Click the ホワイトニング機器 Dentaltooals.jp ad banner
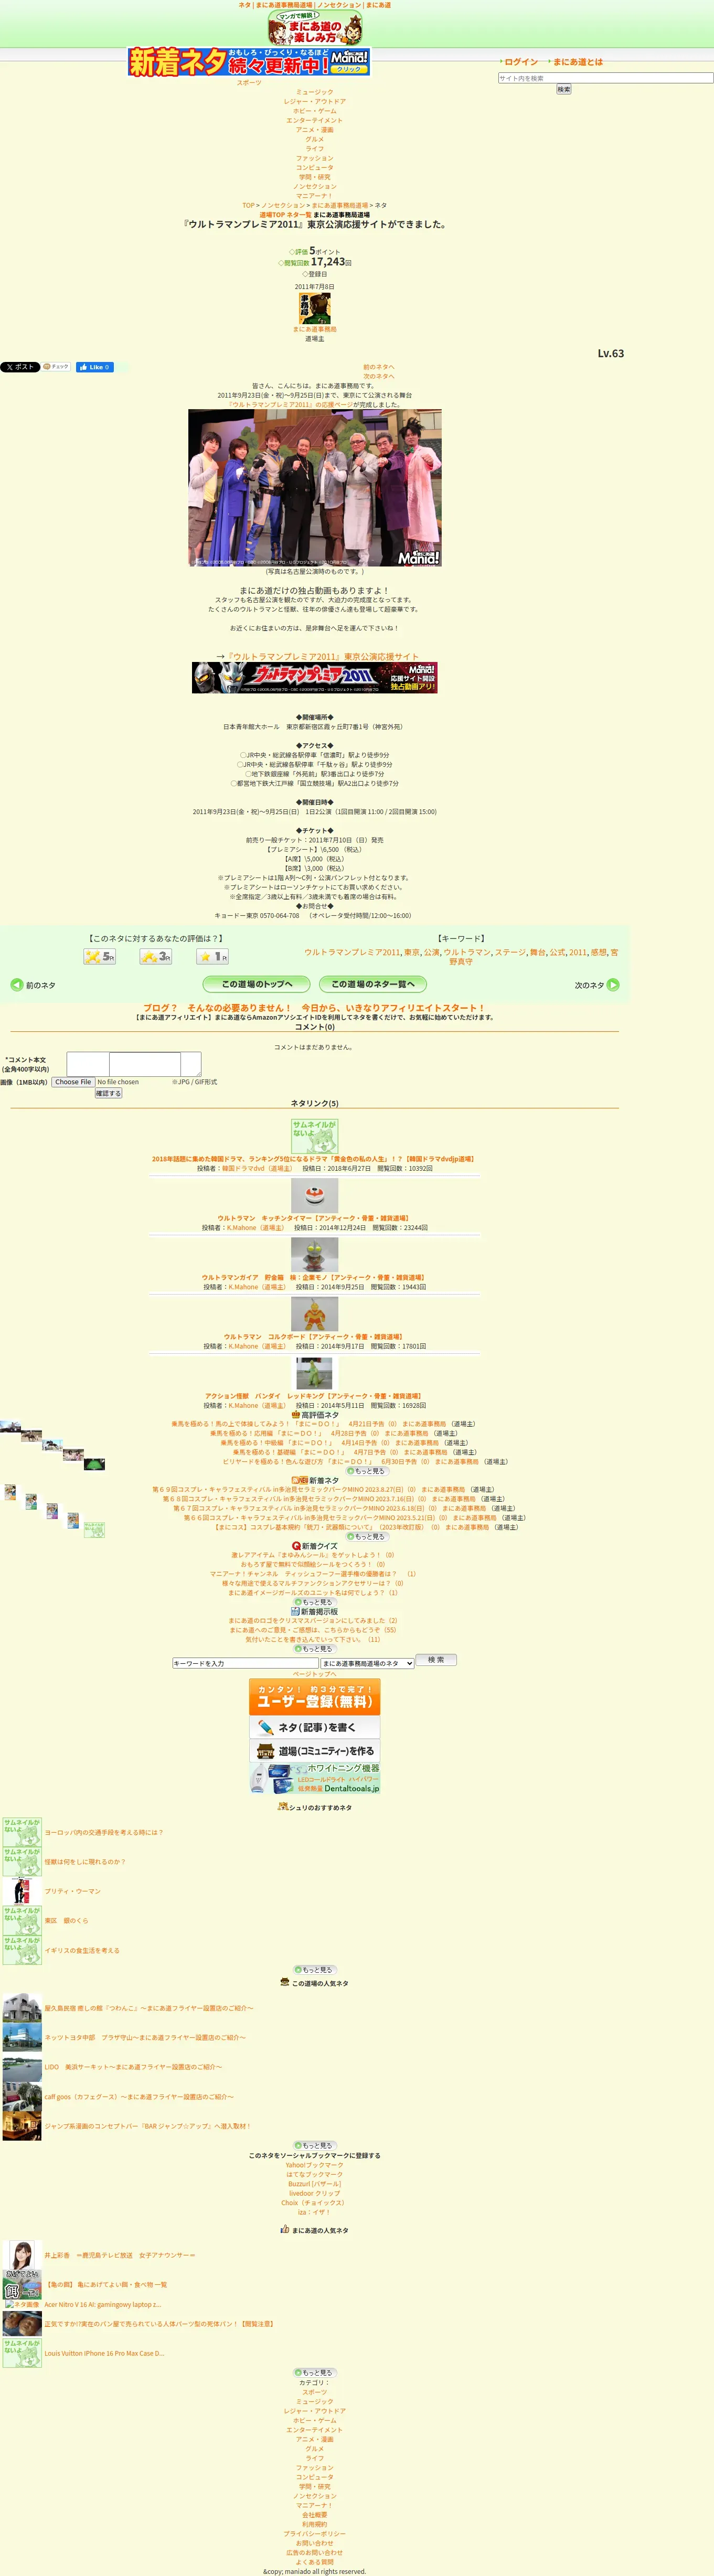Viewport: 714px width, 2576px height. (x=315, y=1778)
